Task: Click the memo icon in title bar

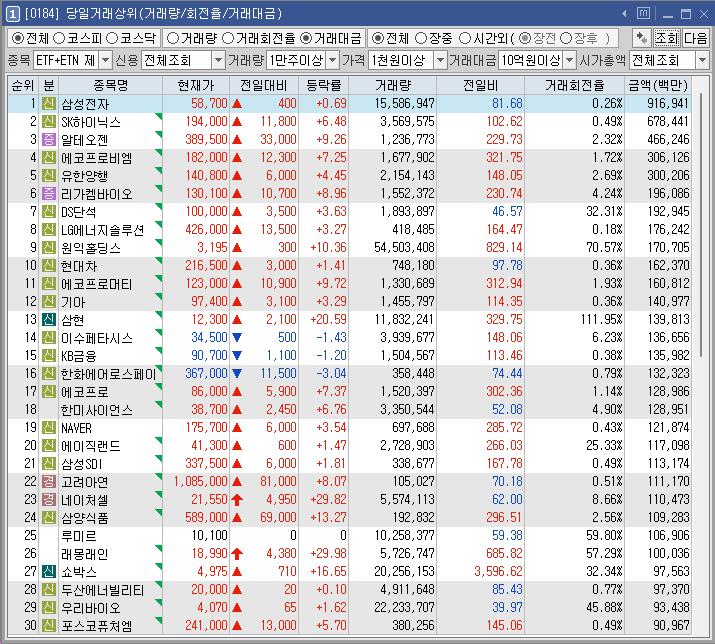Action: (643, 14)
